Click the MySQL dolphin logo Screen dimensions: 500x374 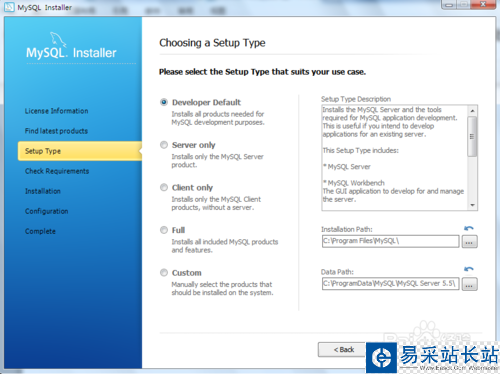click(58, 40)
